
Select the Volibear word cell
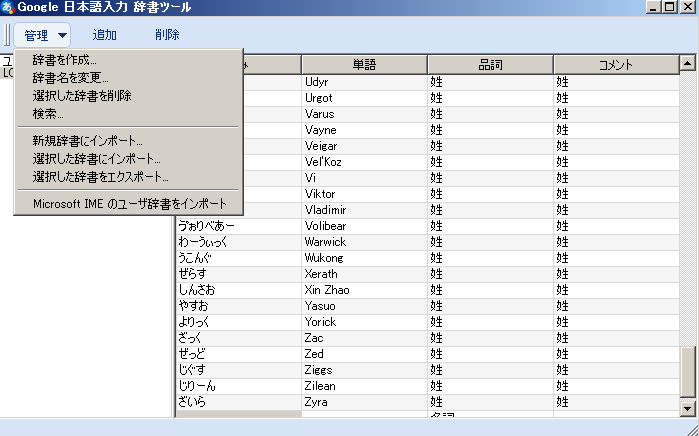[x=364, y=226]
